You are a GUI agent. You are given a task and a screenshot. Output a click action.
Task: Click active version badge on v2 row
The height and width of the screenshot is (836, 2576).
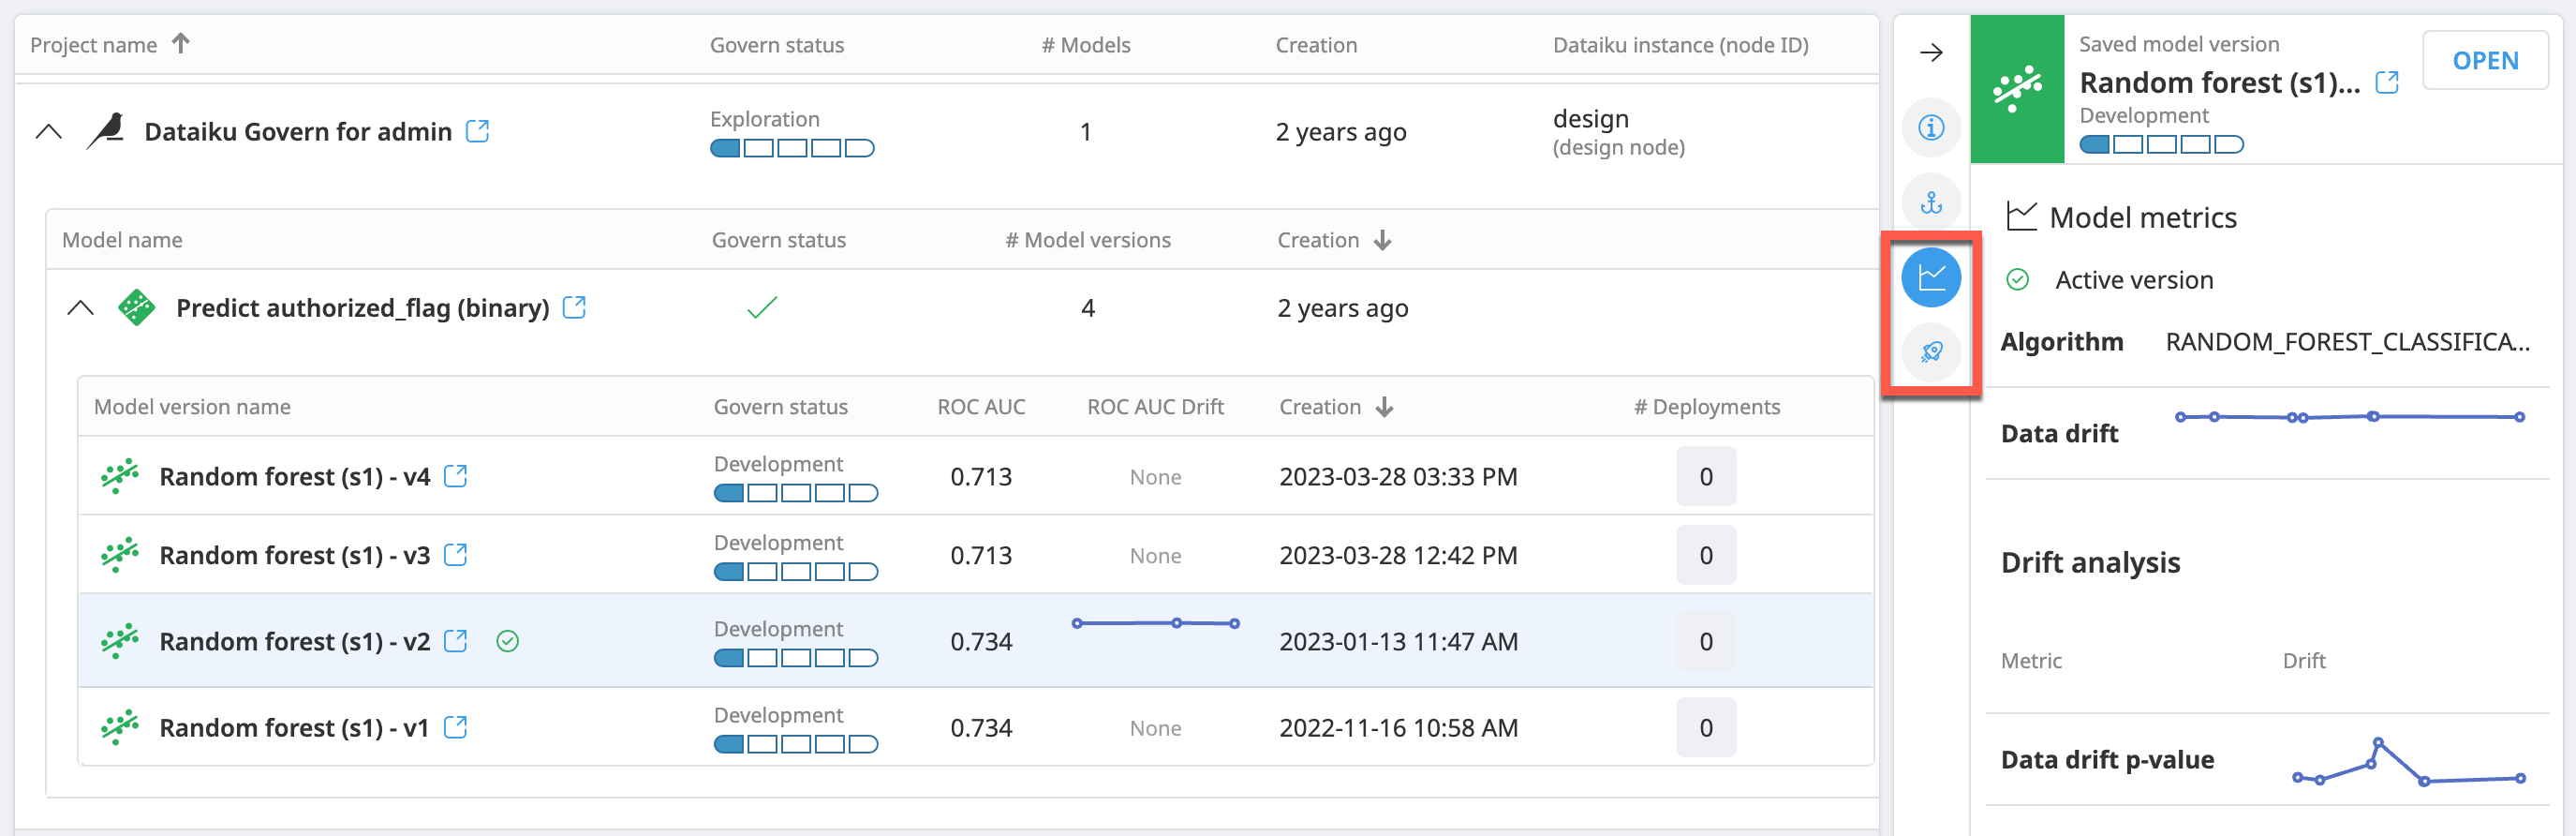click(x=508, y=641)
